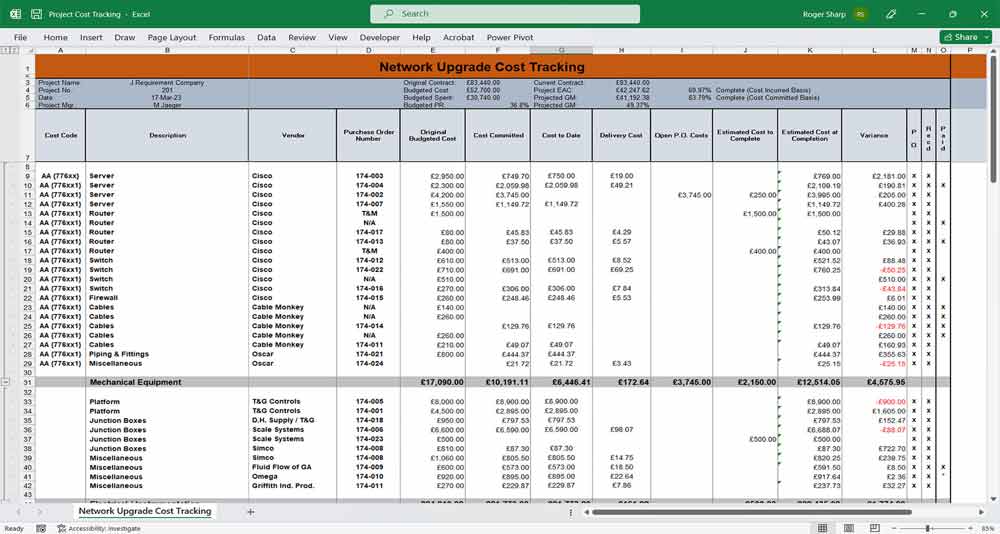Image resolution: width=1000 pixels, height=534 pixels.
Task: Select row 31 header
Action: coord(27,382)
